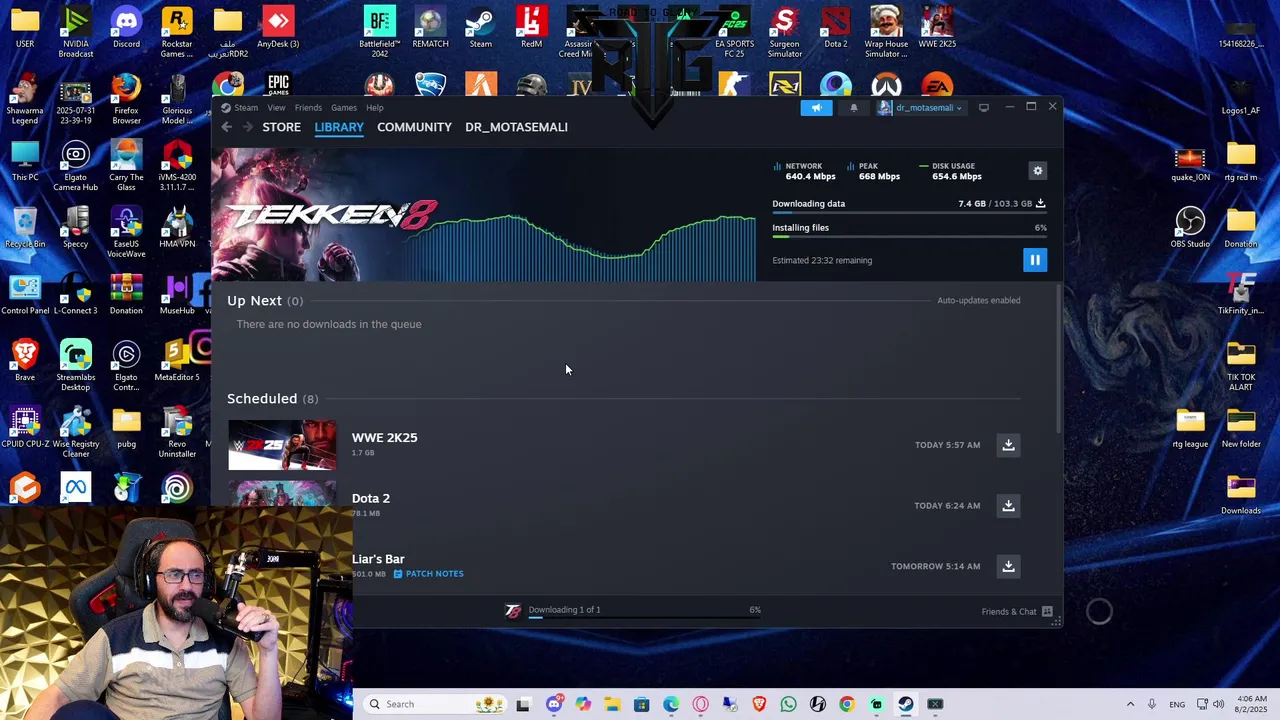Open the Games menu
1280x720 pixels.
point(344,108)
